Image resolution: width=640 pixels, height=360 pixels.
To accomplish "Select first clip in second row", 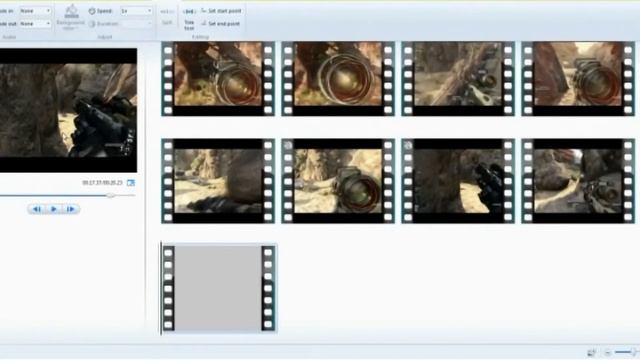I will 218,181.
